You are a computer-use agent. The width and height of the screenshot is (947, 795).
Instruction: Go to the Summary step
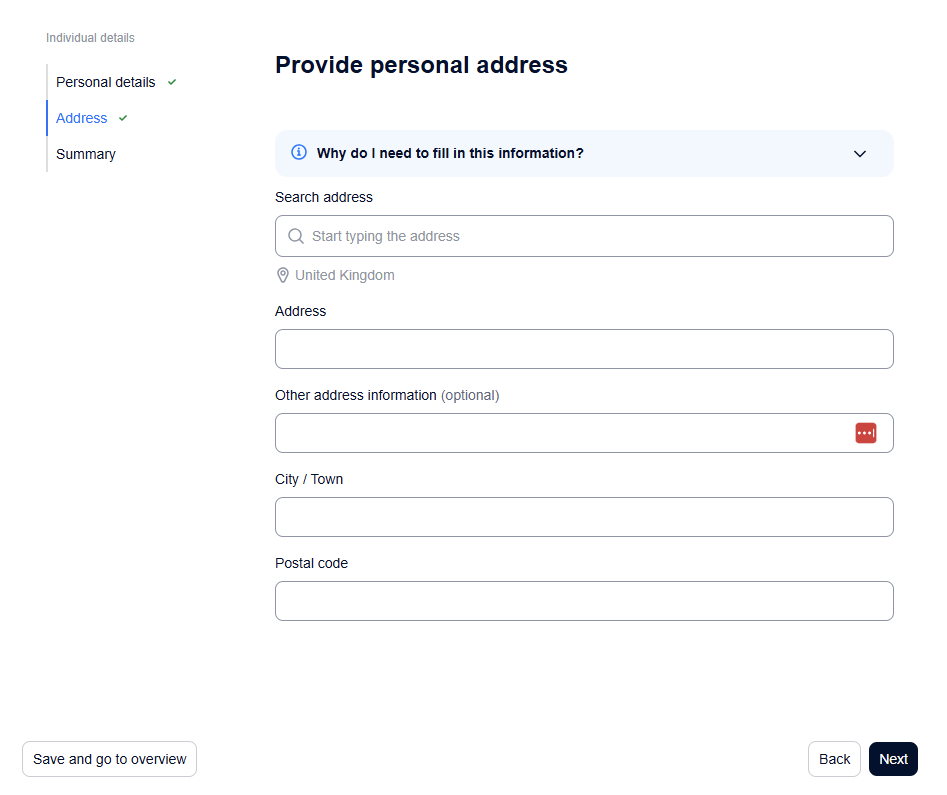pos(86,155)
